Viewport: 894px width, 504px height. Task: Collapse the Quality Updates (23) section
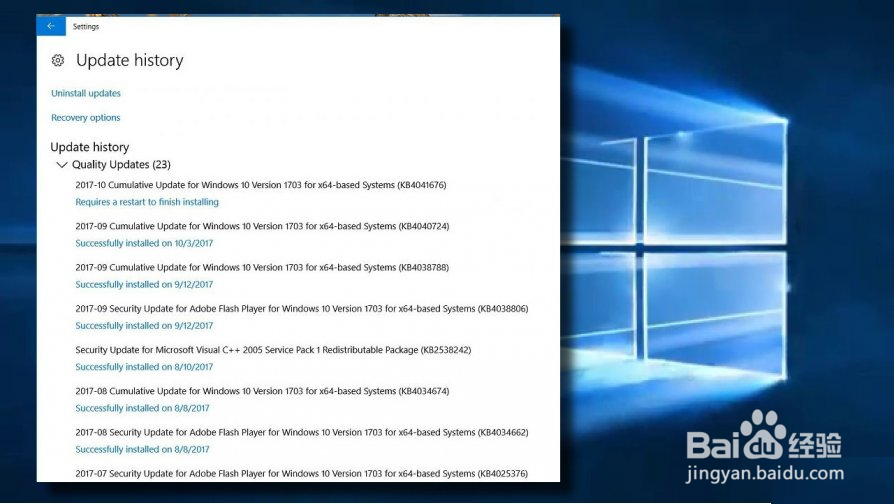tap(62, 165)
